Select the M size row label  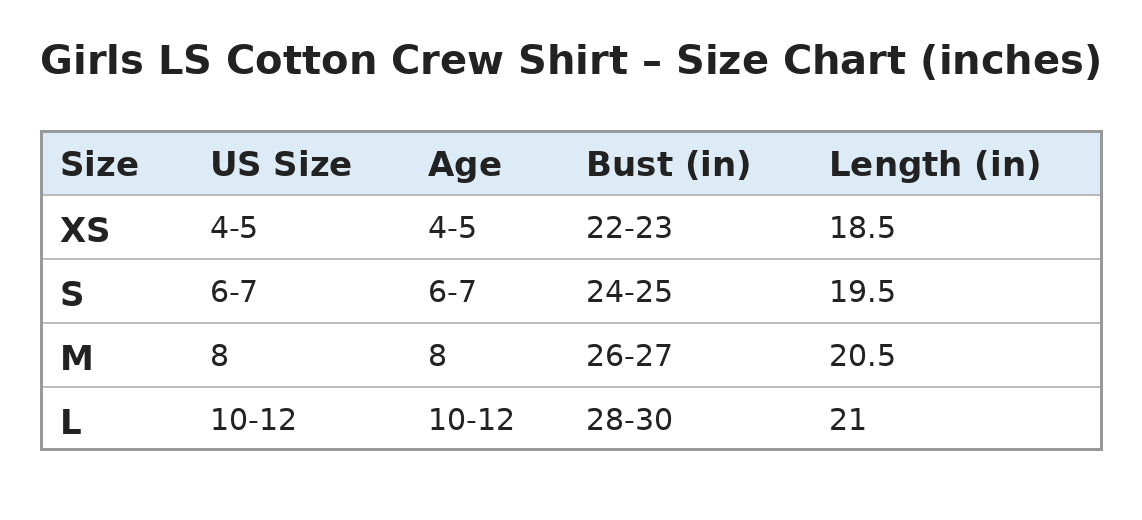[76, 359]
